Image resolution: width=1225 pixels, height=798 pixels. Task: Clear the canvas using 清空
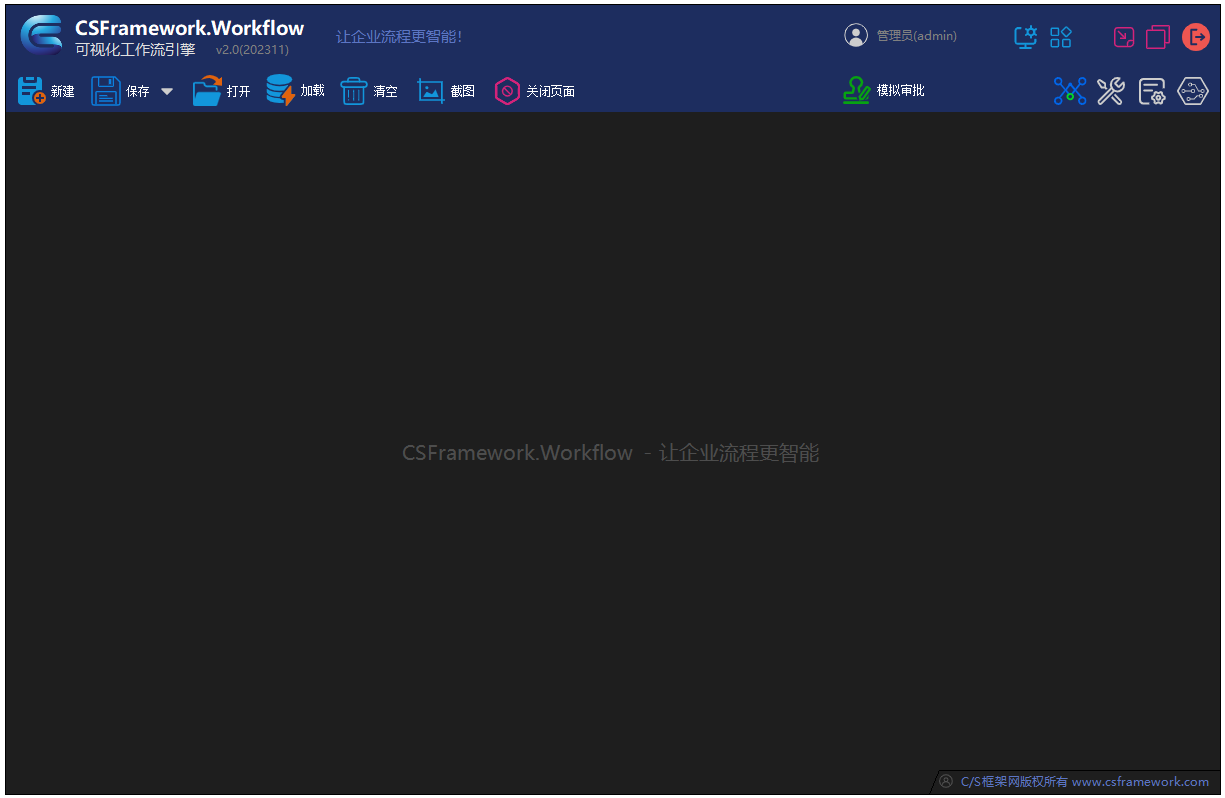pyautogui.click(x=369, y=90)
